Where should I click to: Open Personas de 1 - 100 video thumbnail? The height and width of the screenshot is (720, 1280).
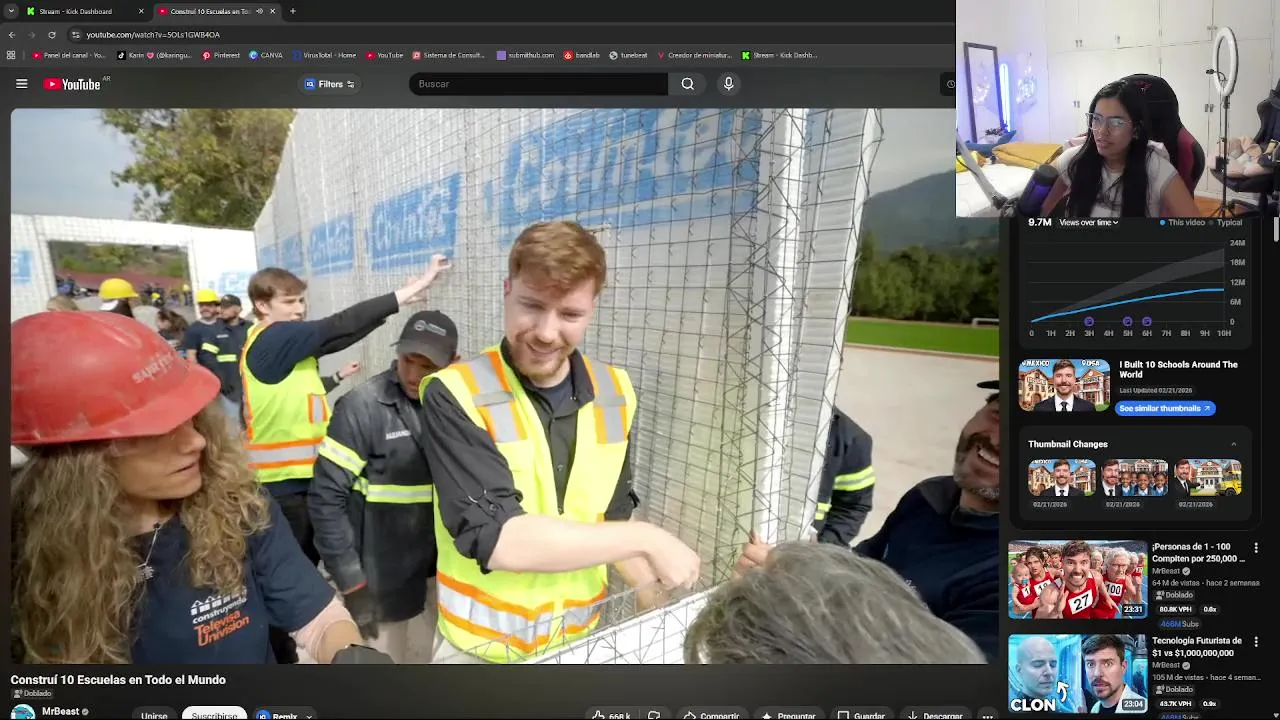(1077, 579)
